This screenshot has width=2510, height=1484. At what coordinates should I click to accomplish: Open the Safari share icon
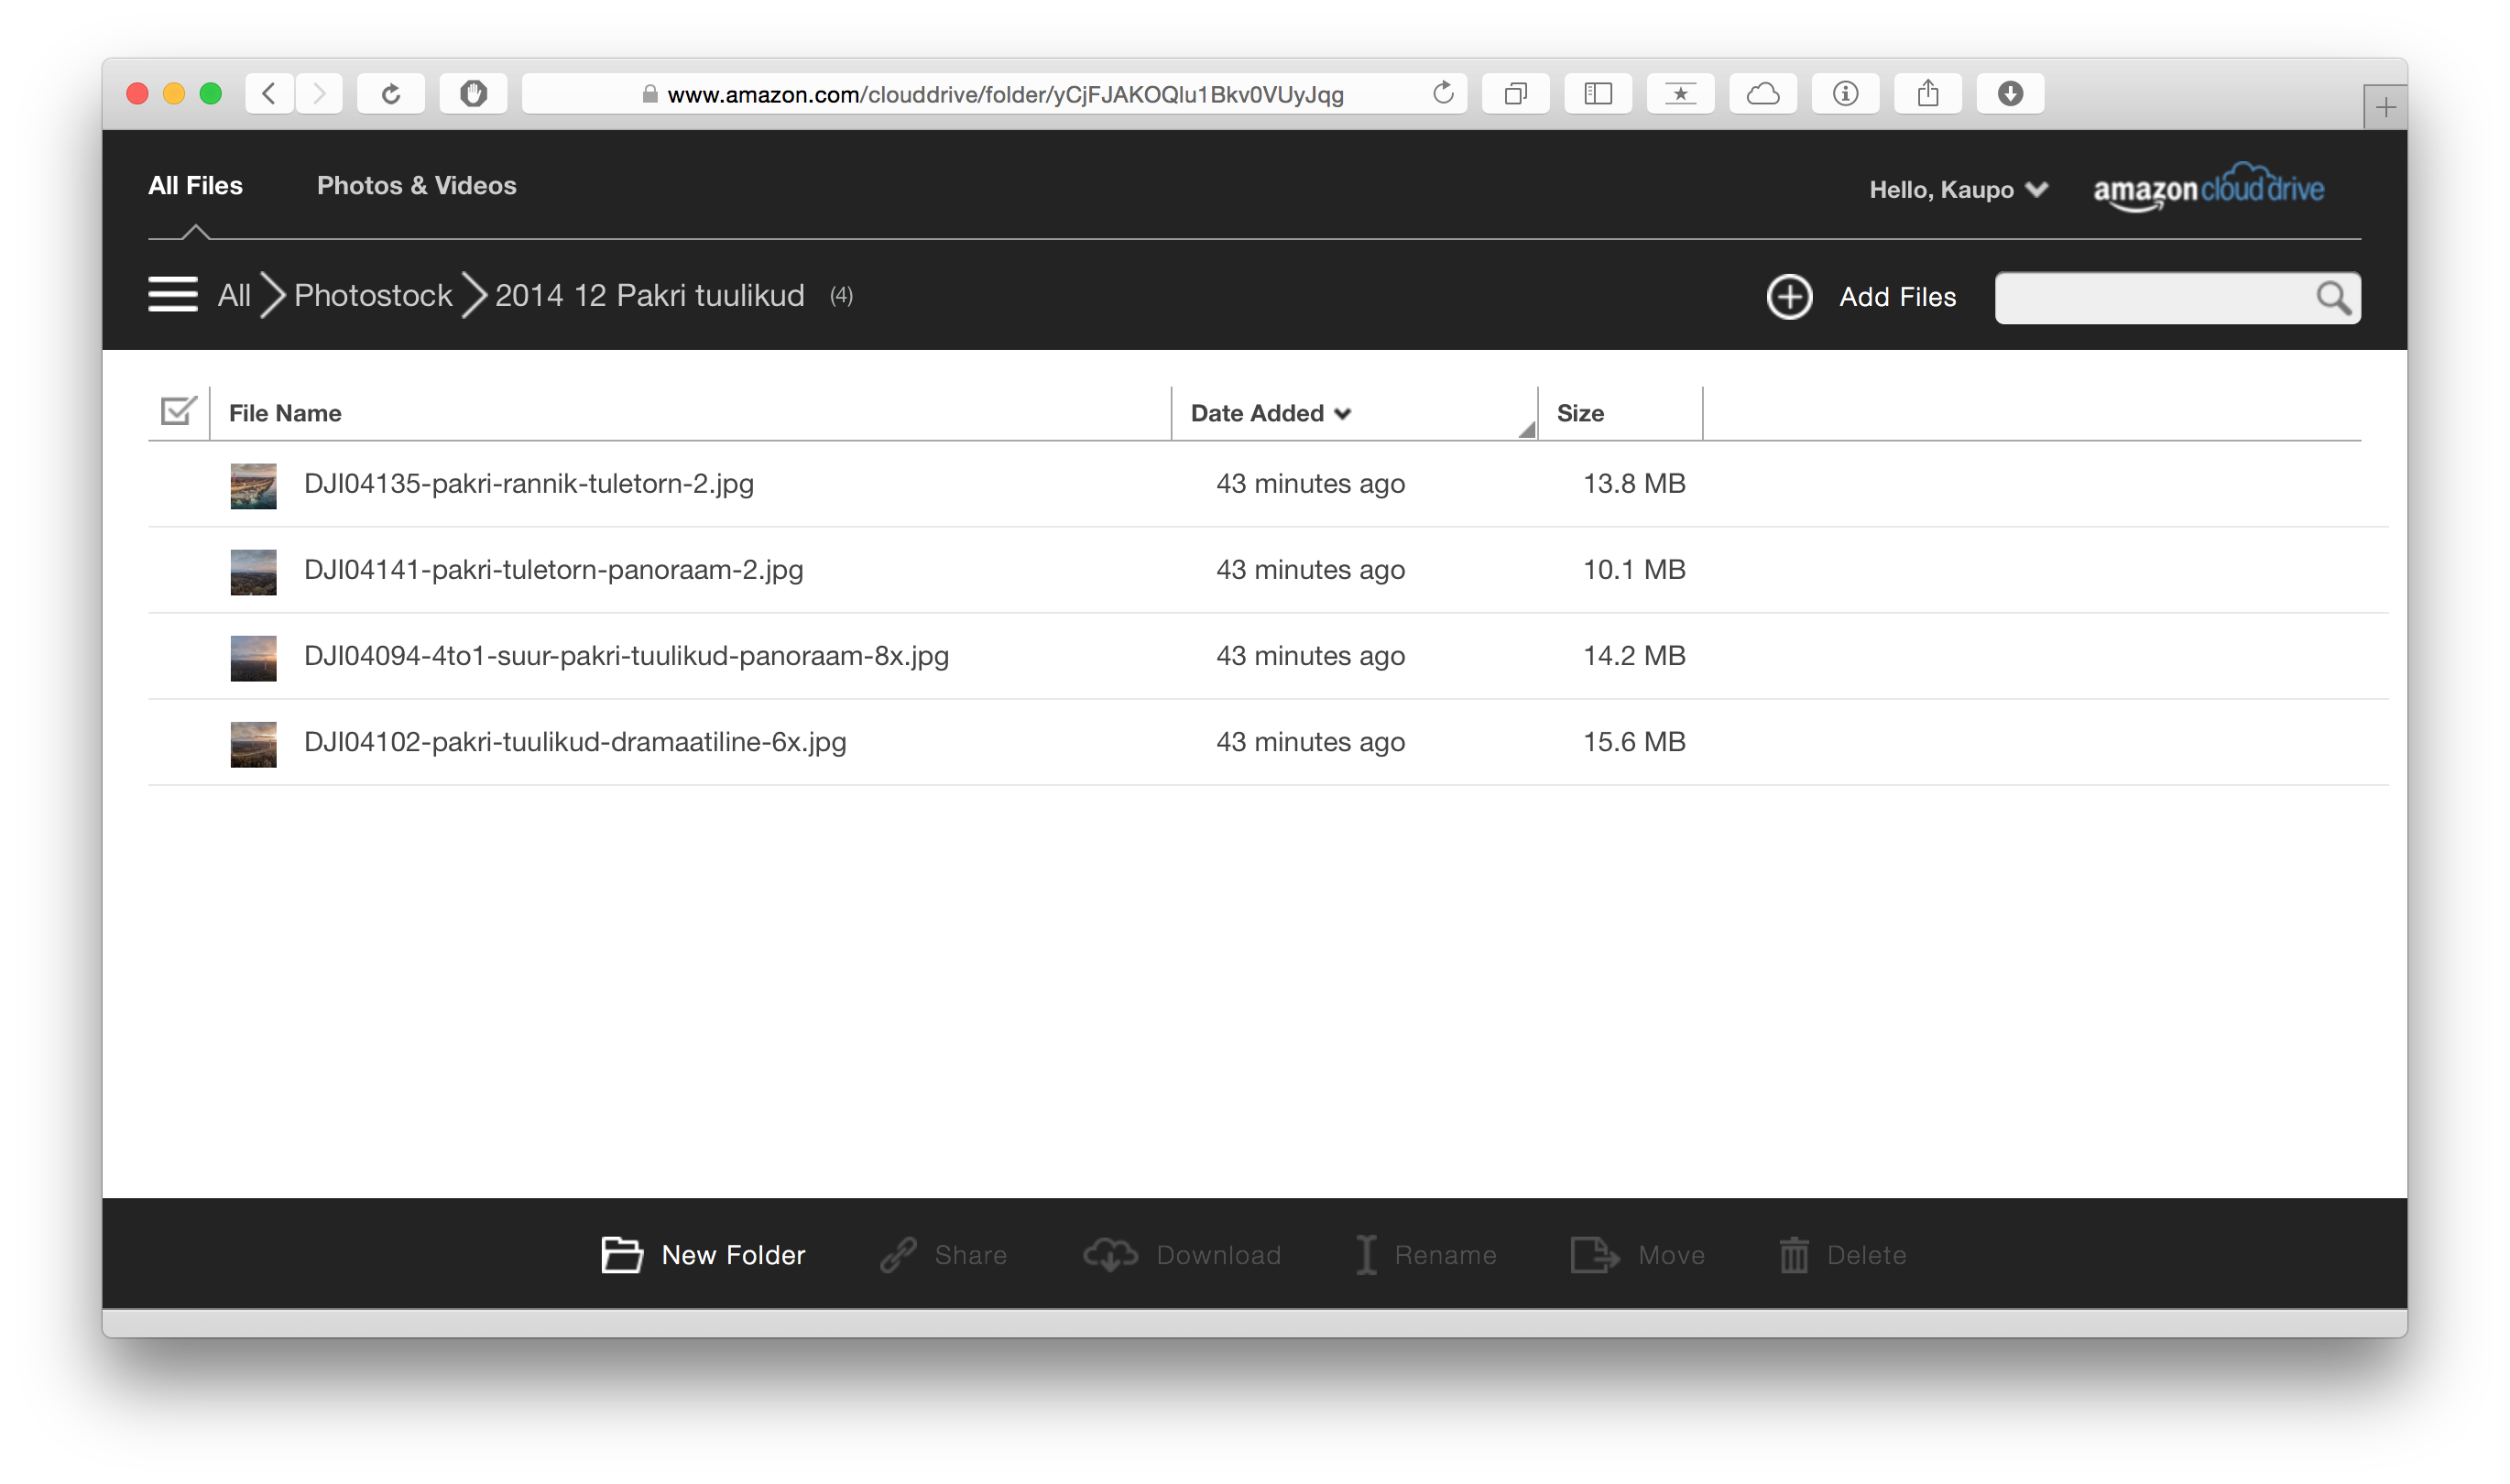point(1927,94)
